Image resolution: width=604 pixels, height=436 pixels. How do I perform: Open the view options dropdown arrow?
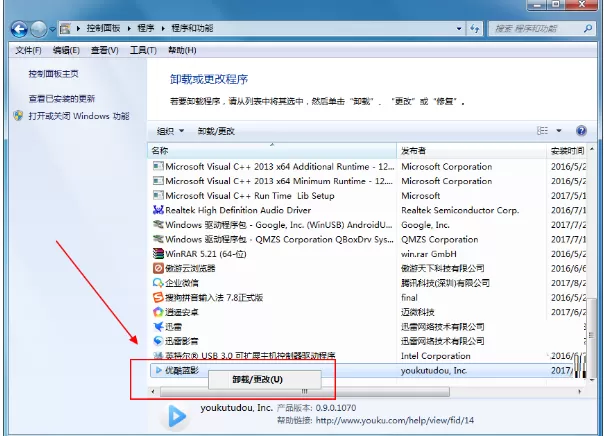coord(559,131)
